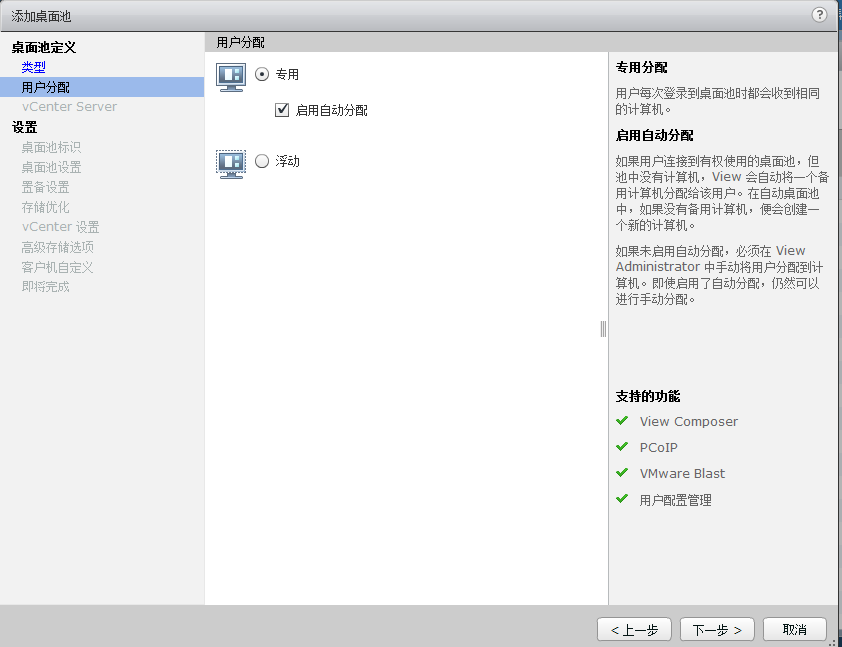Click the green check beside View Composer

(622, 420)
